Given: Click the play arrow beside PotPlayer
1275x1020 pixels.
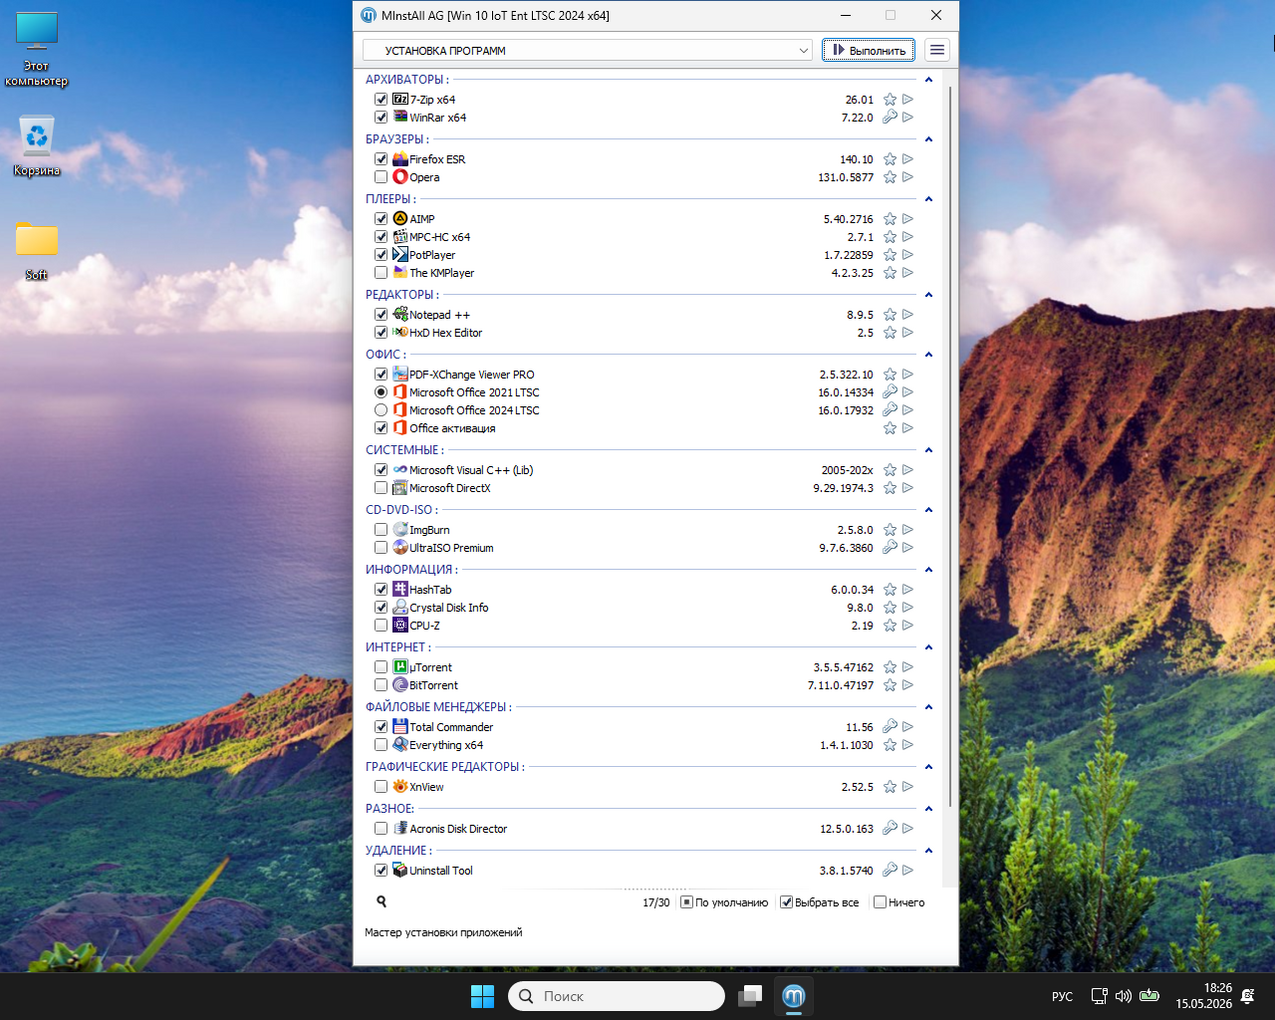Looking at the screenshot, I should 908,255.
